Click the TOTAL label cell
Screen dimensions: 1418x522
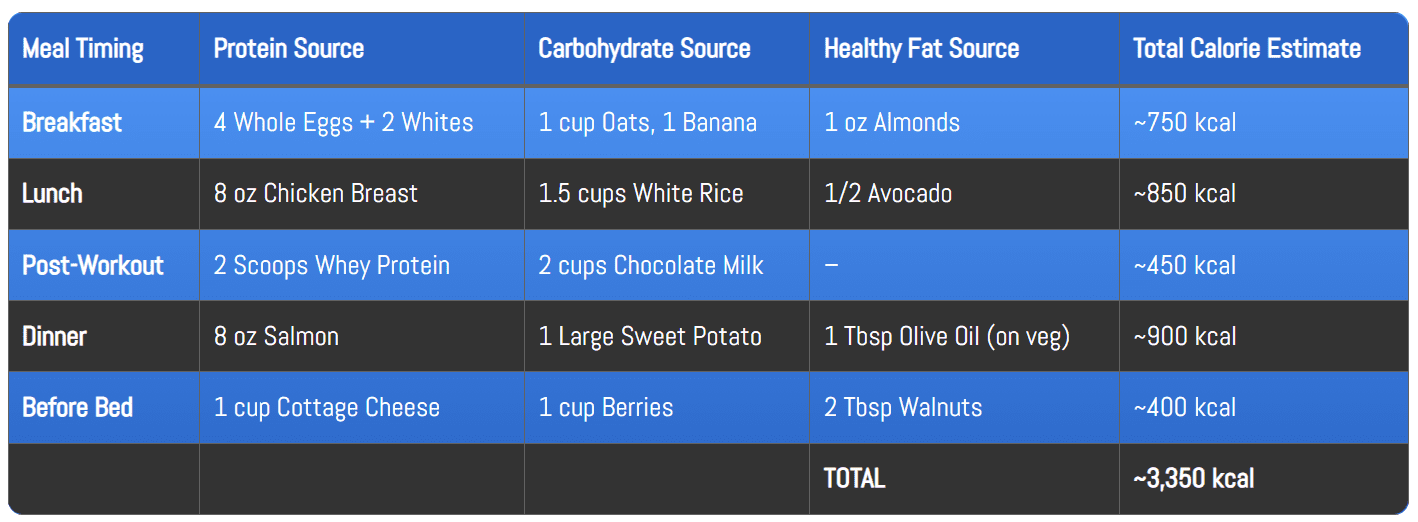point(854,478)
